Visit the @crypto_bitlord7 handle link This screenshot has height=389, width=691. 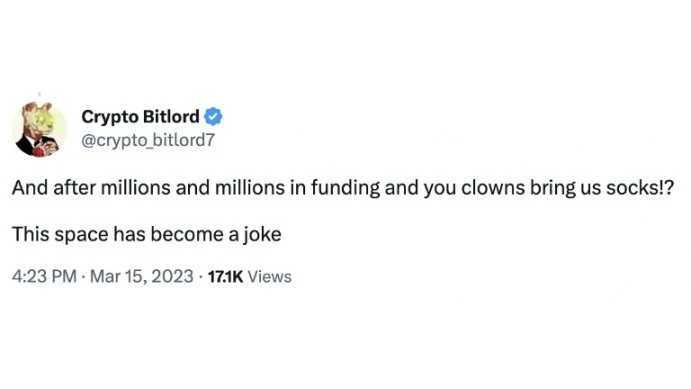tap(148, 140)
